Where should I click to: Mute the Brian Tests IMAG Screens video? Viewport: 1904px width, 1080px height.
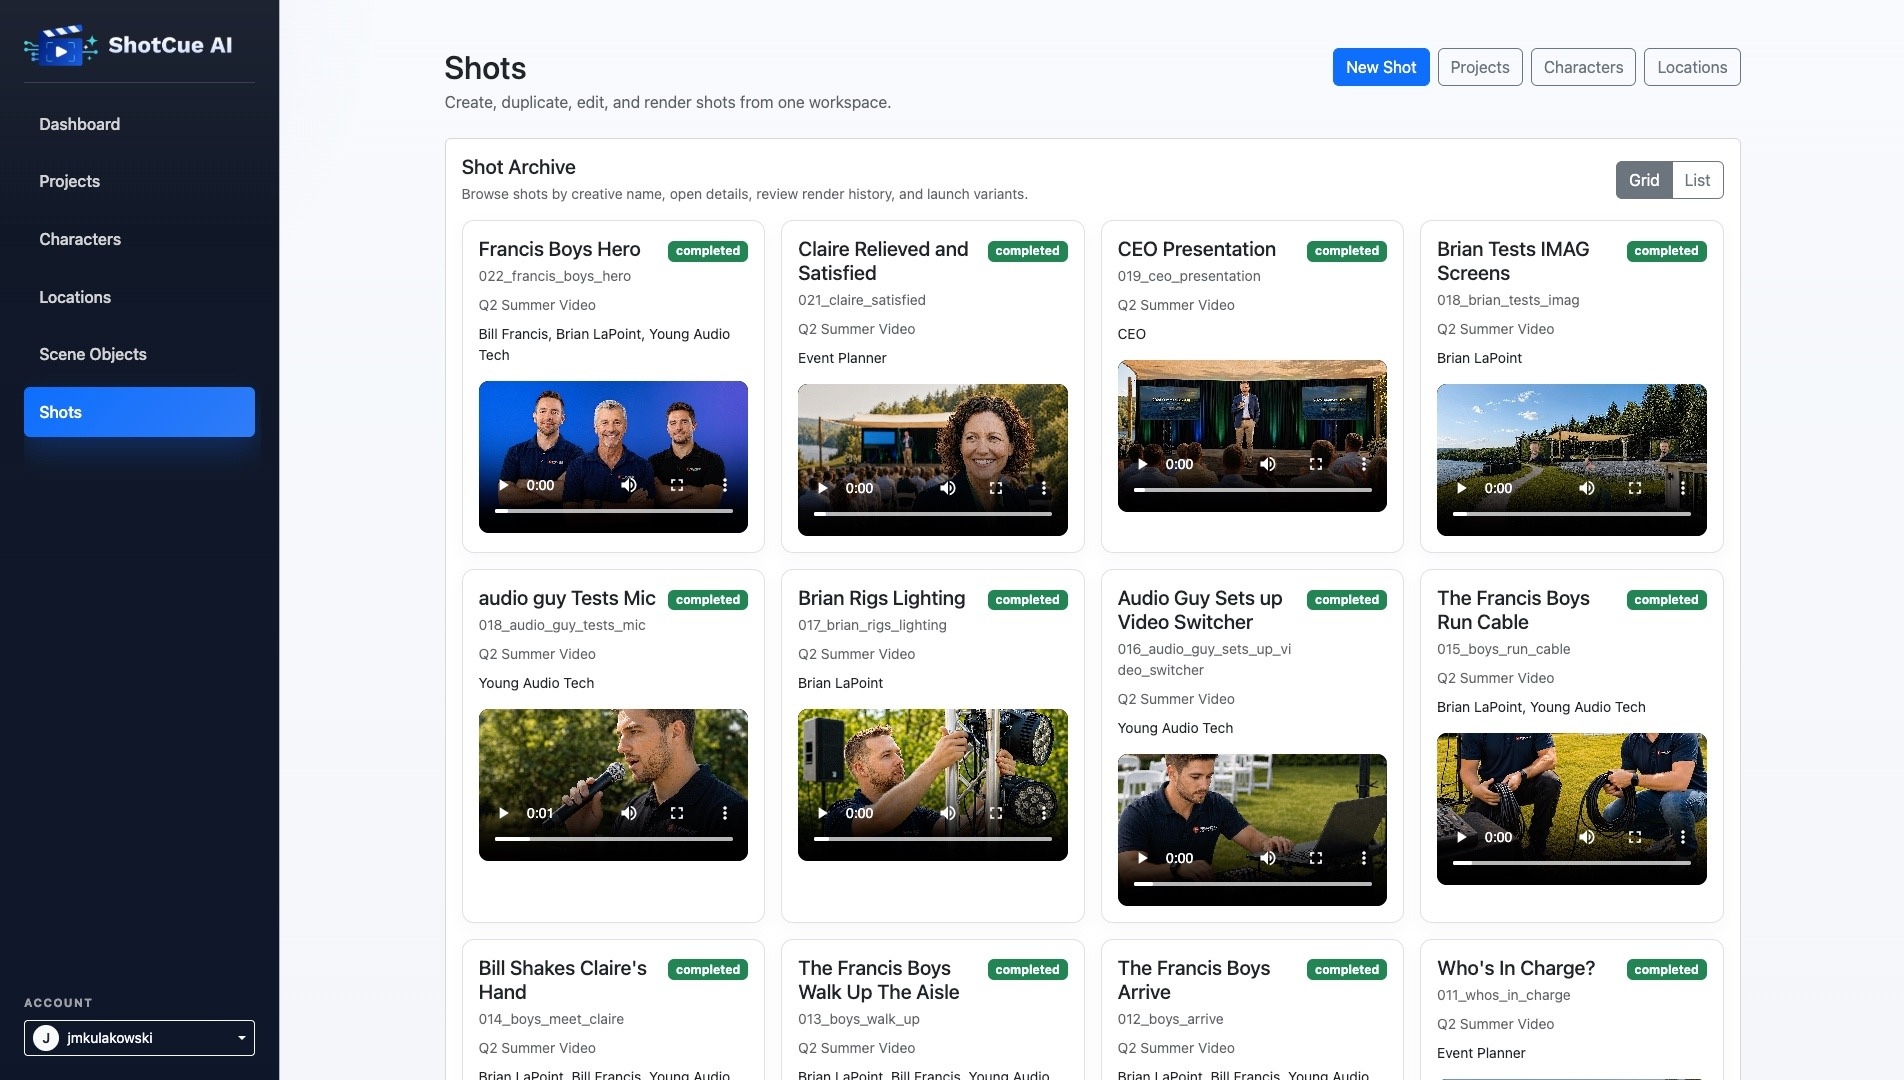(x=1587, y=488)
